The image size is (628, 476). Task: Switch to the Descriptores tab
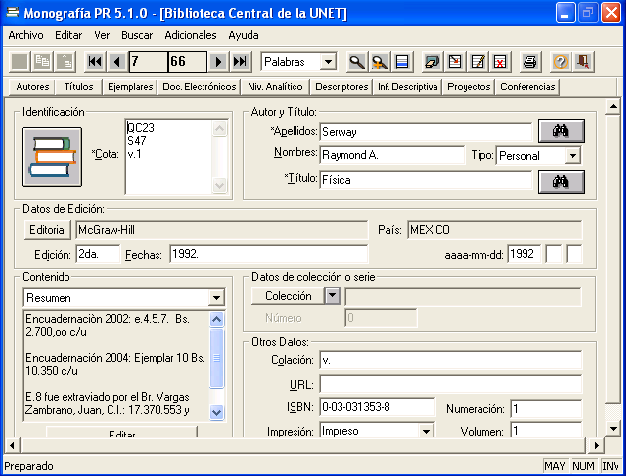coord(342,87)
